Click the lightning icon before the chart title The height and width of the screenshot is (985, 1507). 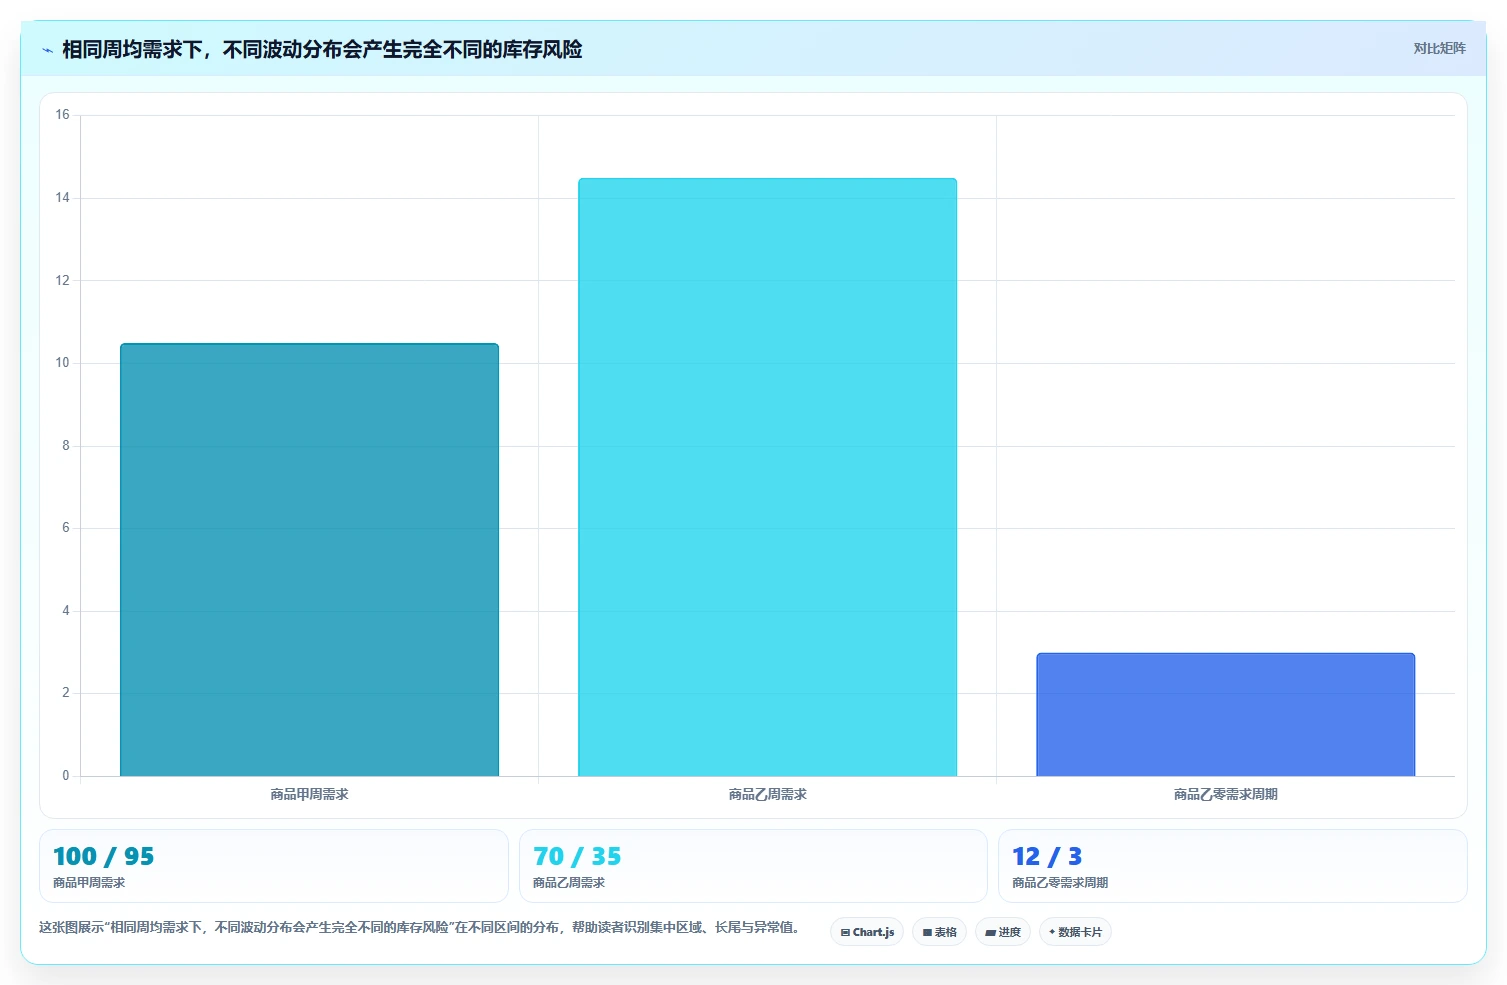47,50
